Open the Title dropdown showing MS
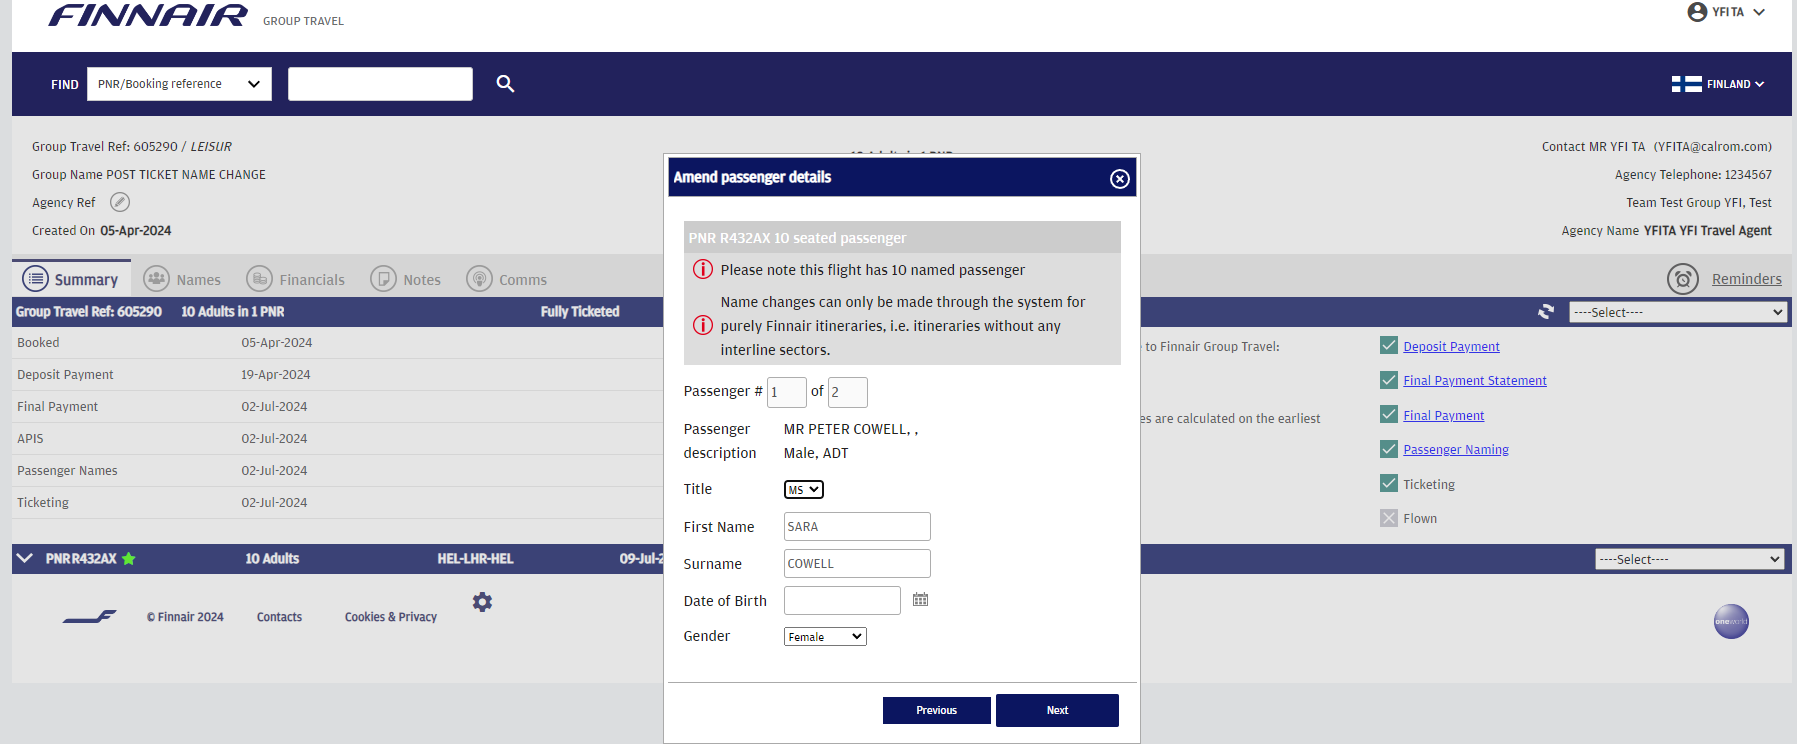This screenshot has height=744, width=1797. pos(804,489)
